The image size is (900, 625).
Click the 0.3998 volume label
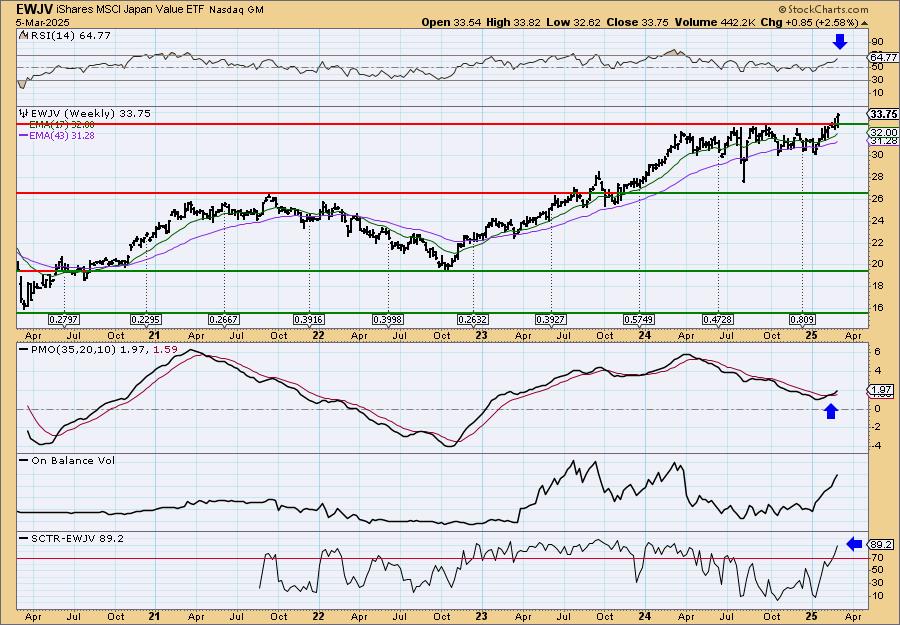388,319
